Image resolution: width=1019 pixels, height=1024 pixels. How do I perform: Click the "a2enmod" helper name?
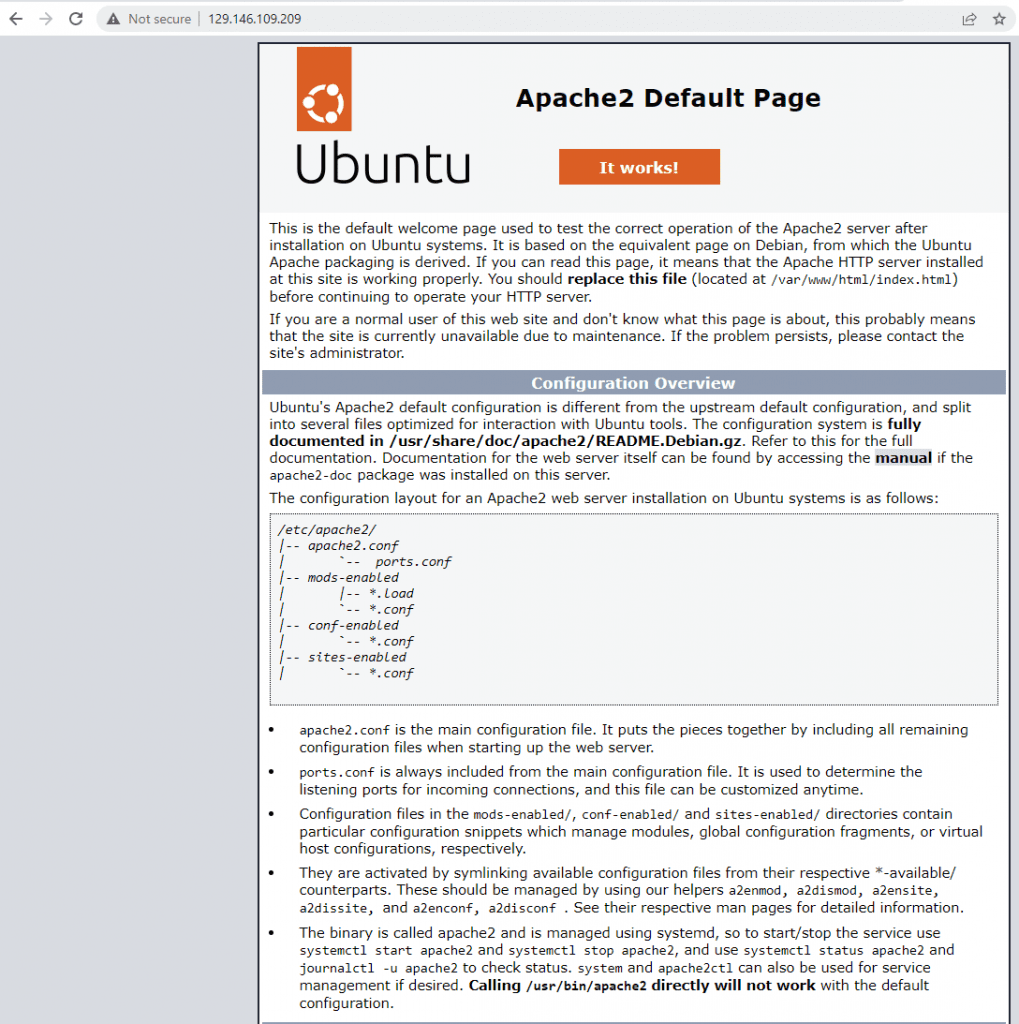pos(755,891)
